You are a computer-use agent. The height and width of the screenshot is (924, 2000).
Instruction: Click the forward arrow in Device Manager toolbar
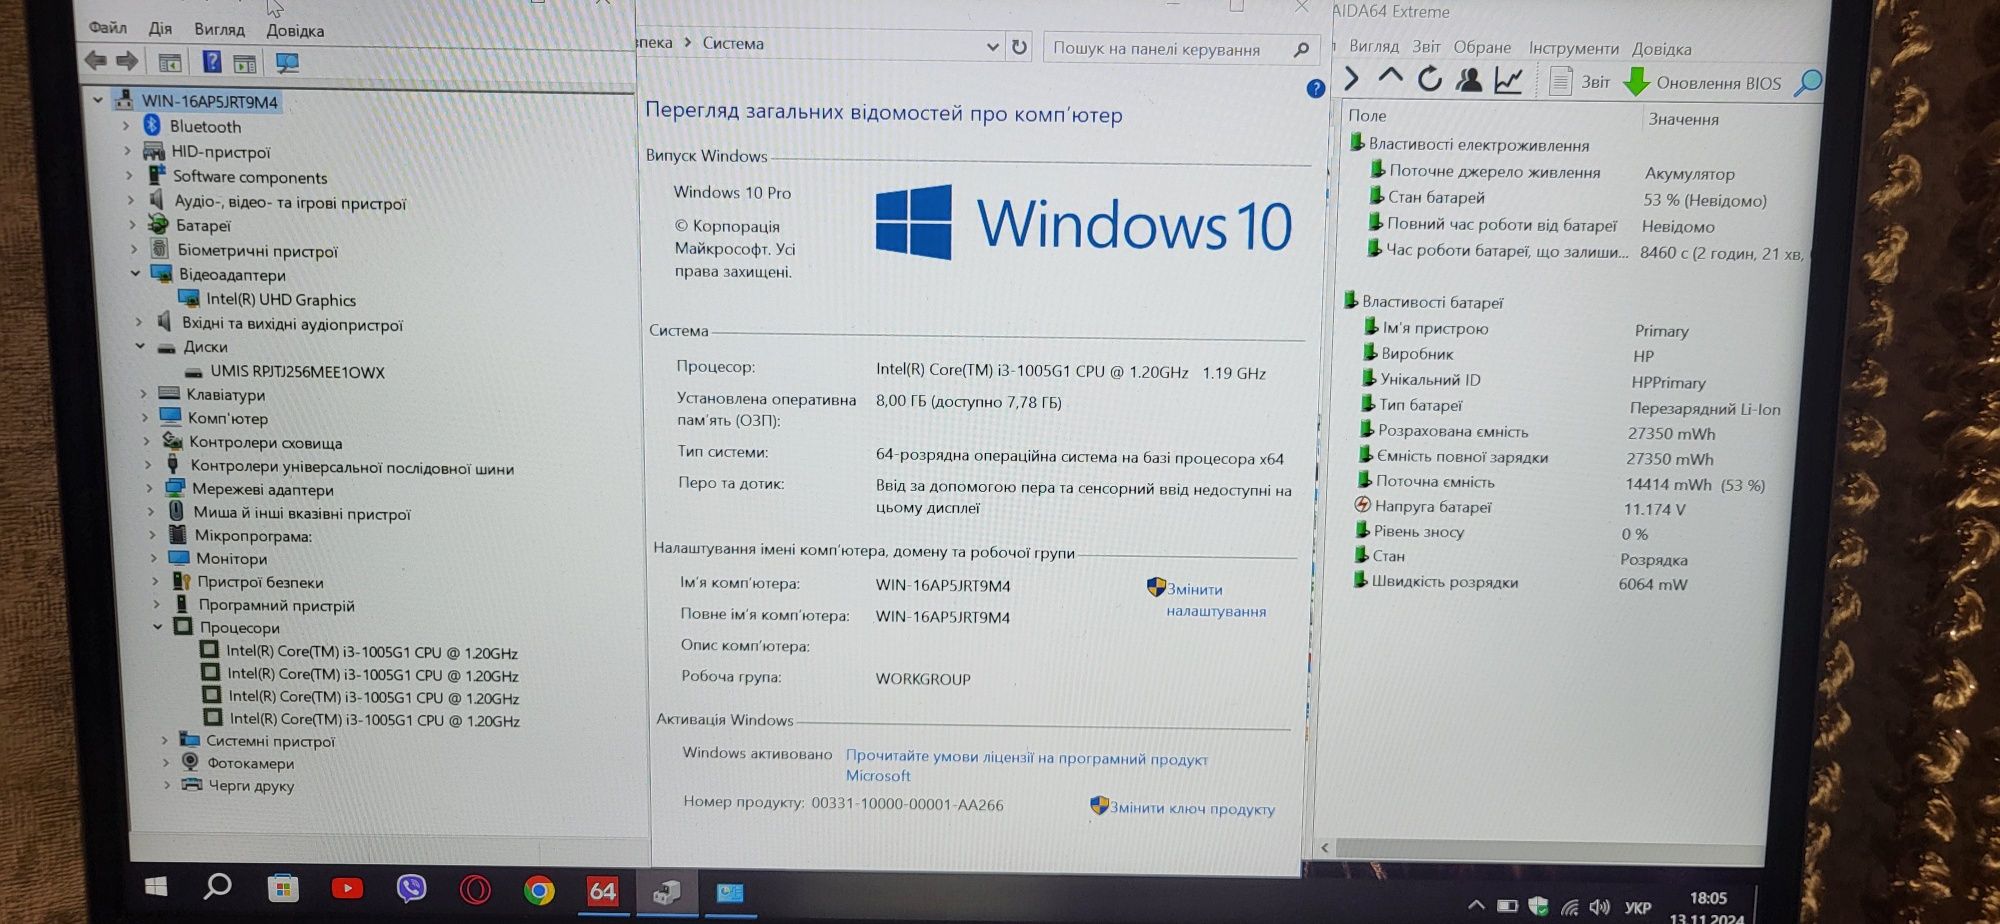[127, 61]
